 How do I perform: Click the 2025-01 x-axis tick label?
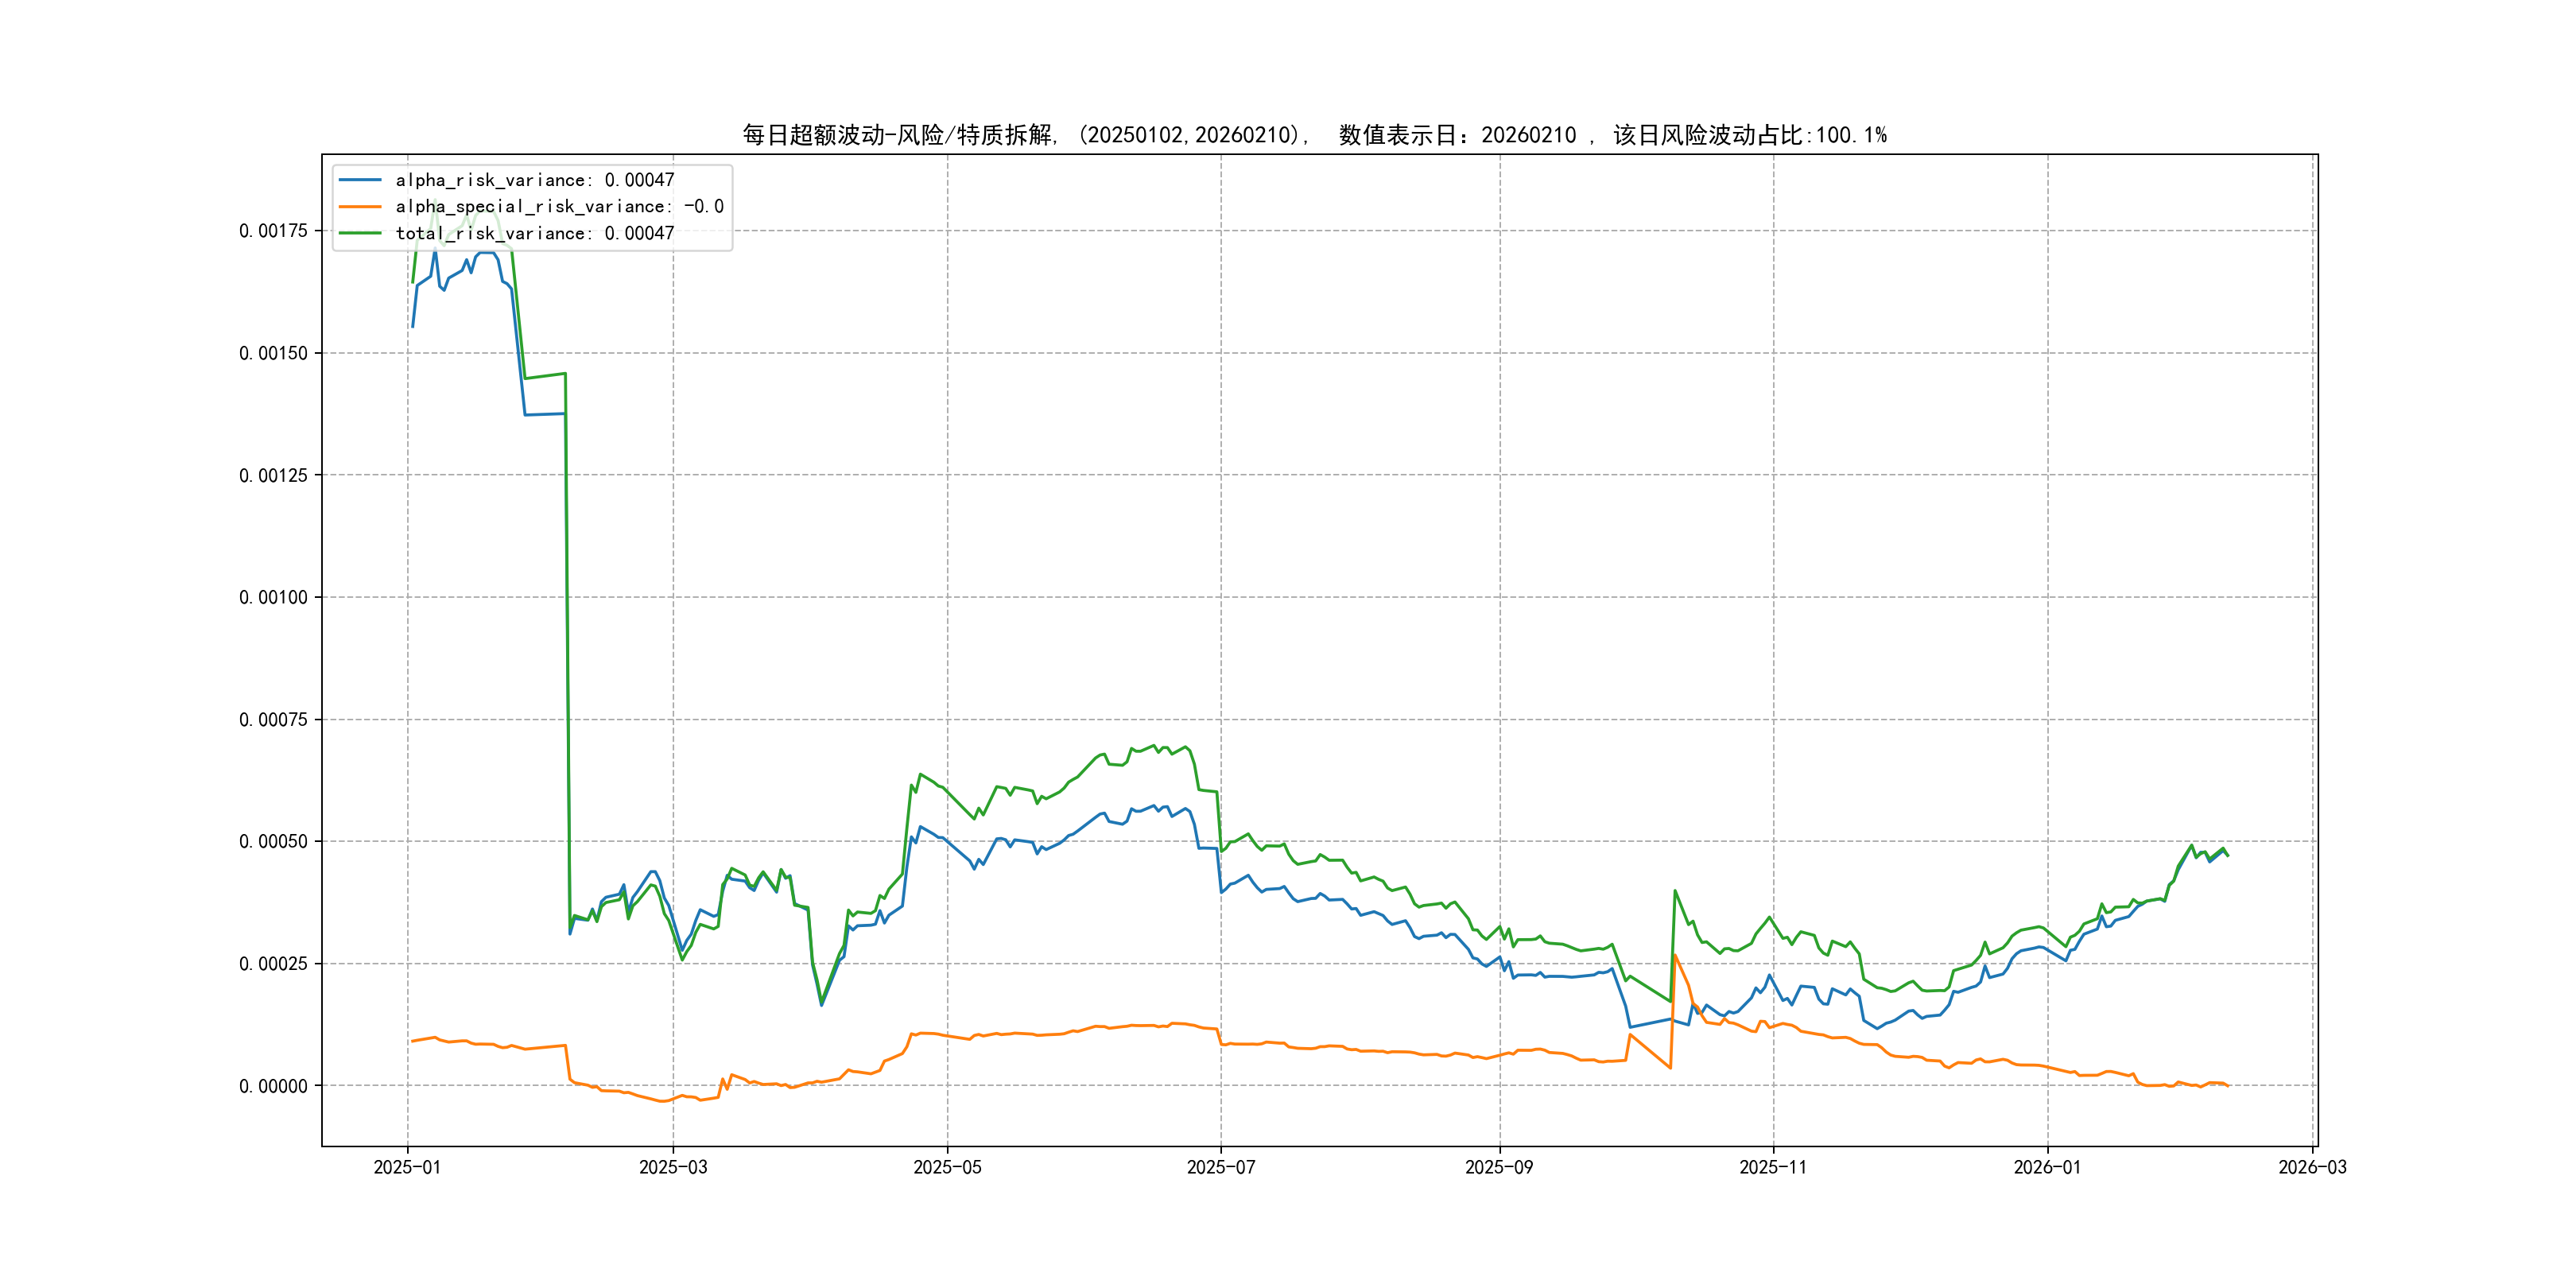point(407,1167)
